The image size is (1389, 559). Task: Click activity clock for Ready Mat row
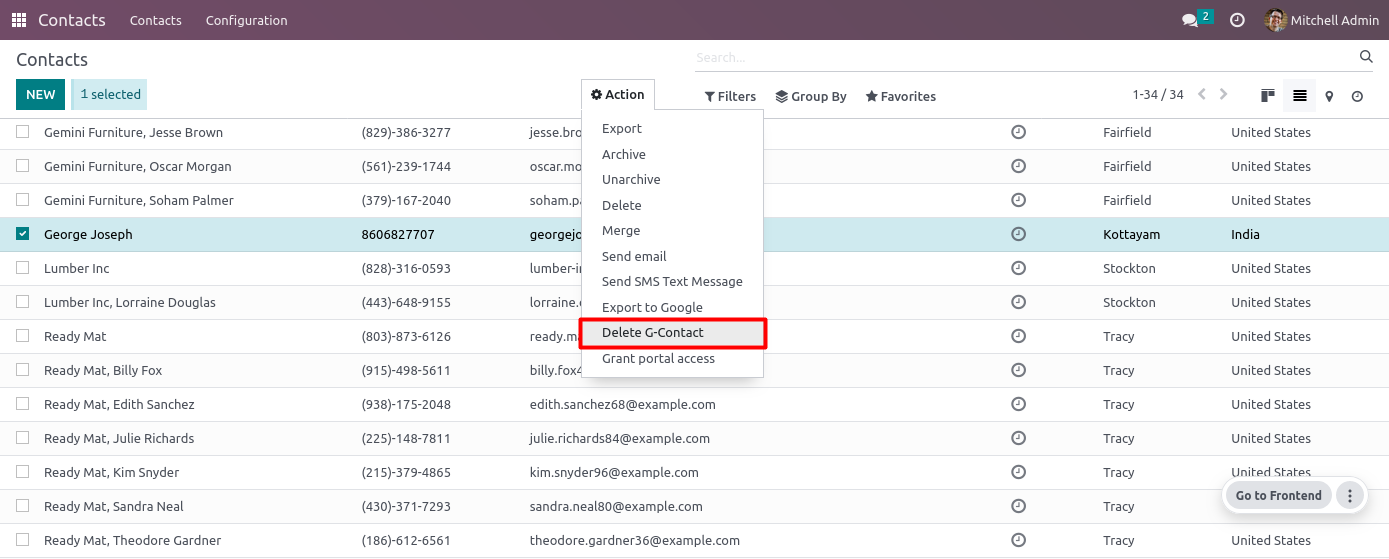(1019, 336)
